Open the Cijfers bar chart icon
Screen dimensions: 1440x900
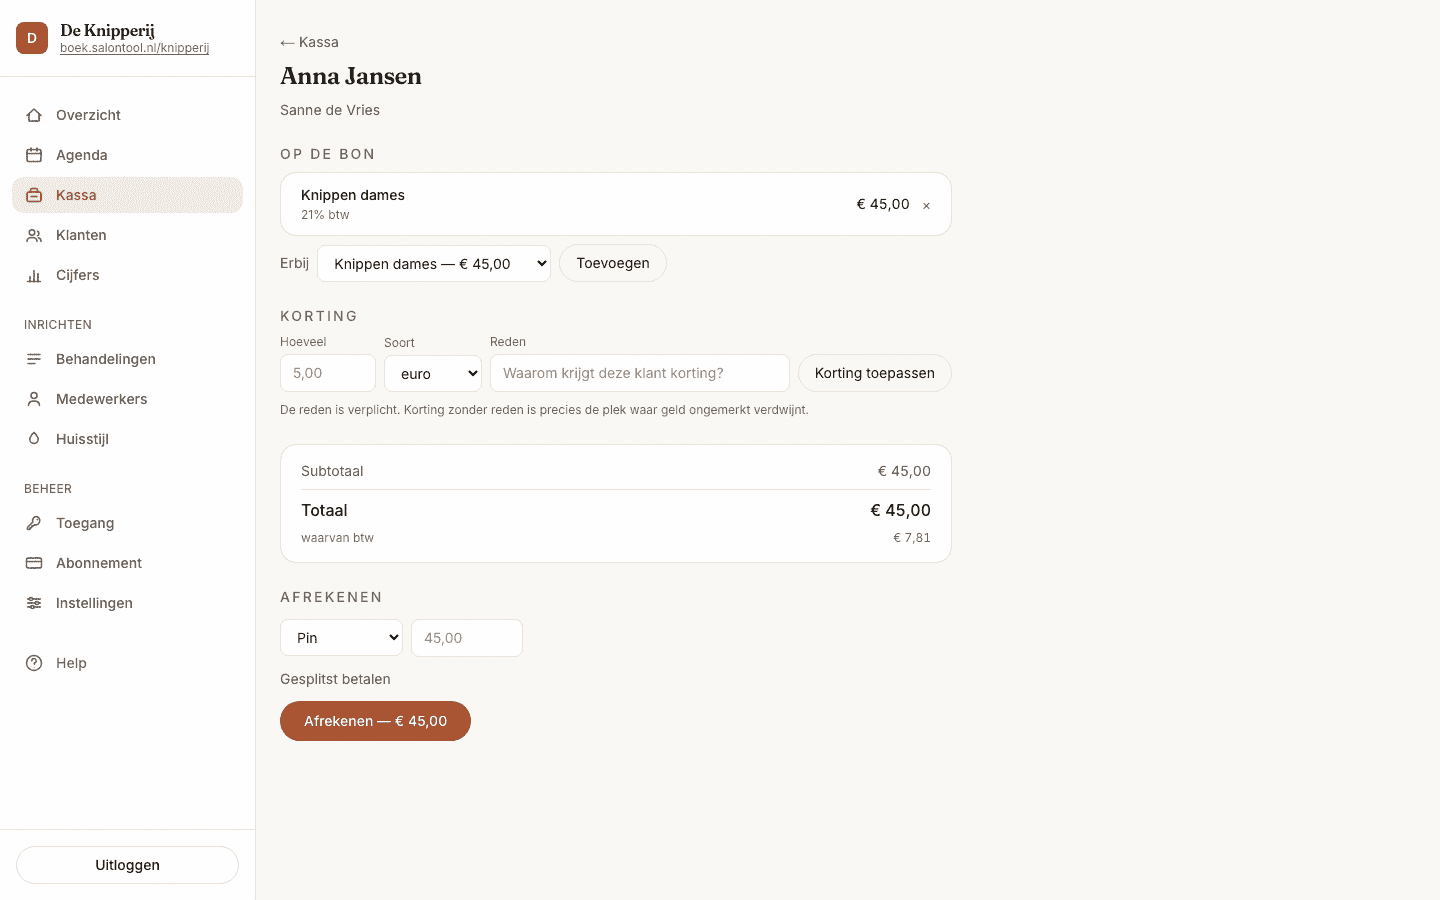(x=34, y=275)
